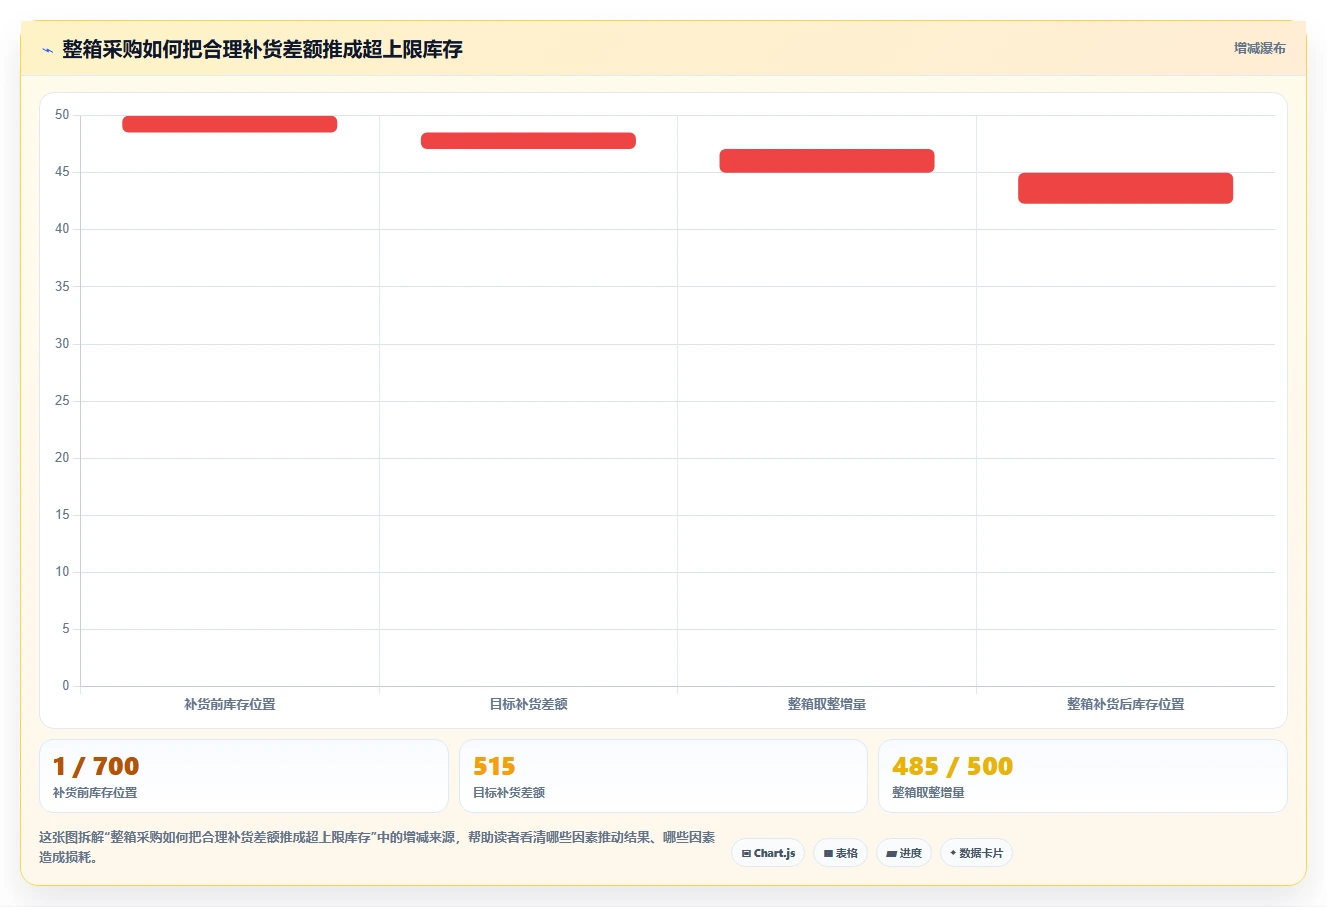
Task: Click the 进度 chip
Action: click(x=904, y=853)
